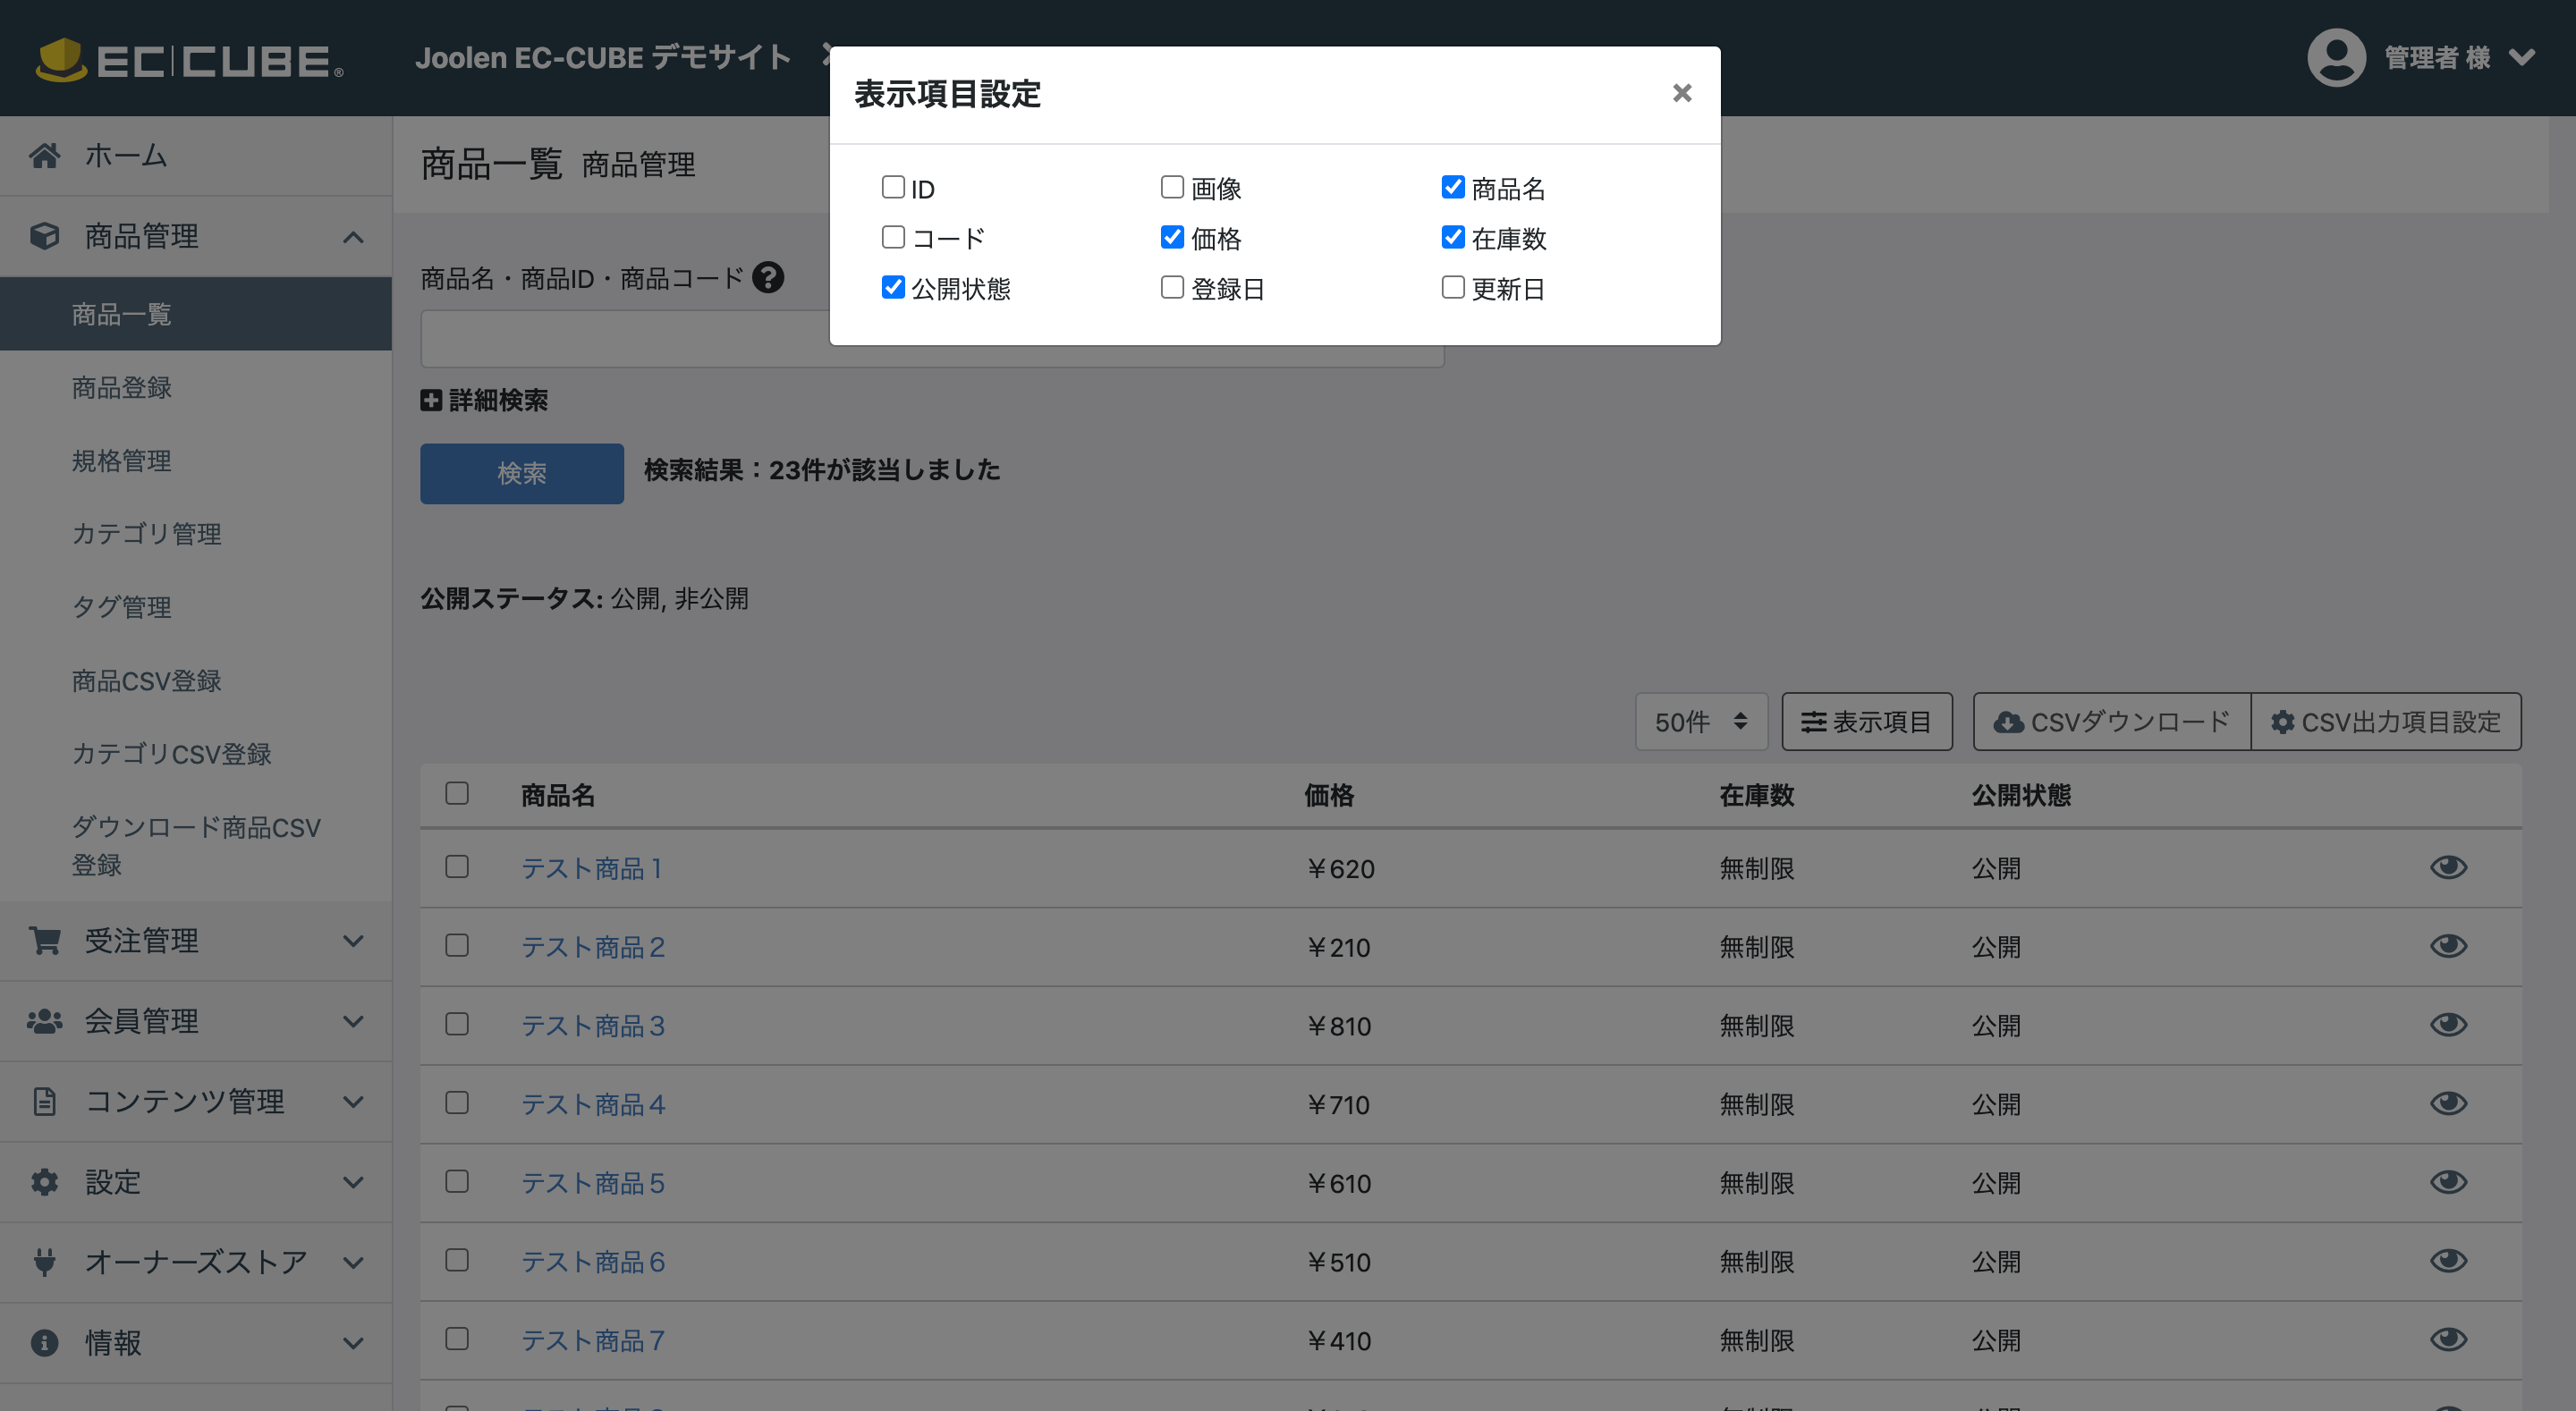Click the 商品名 column header
This screenshot has width=2576, height=1411.
click(558, 795)
